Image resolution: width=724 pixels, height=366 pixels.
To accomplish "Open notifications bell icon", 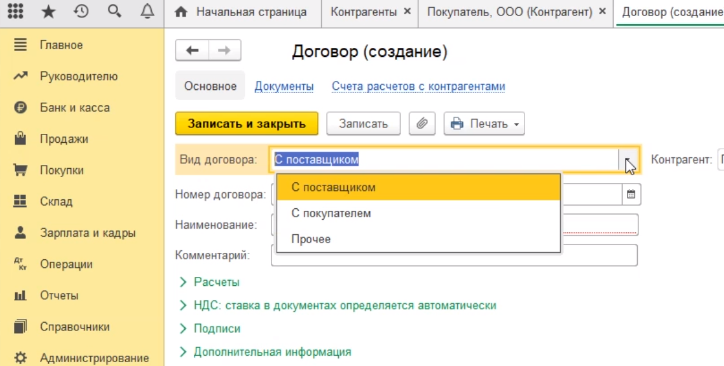I will (x=147, y=11).
